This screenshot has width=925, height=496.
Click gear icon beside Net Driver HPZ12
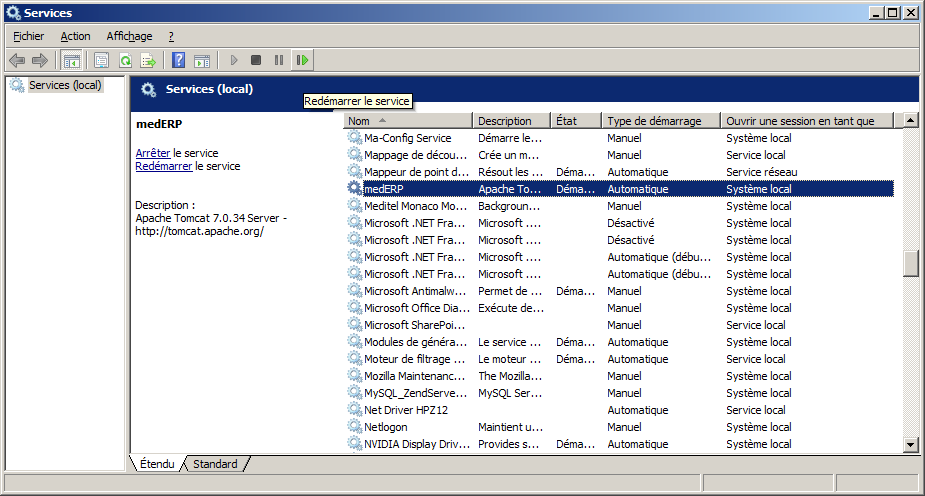(x=354, y=409)
